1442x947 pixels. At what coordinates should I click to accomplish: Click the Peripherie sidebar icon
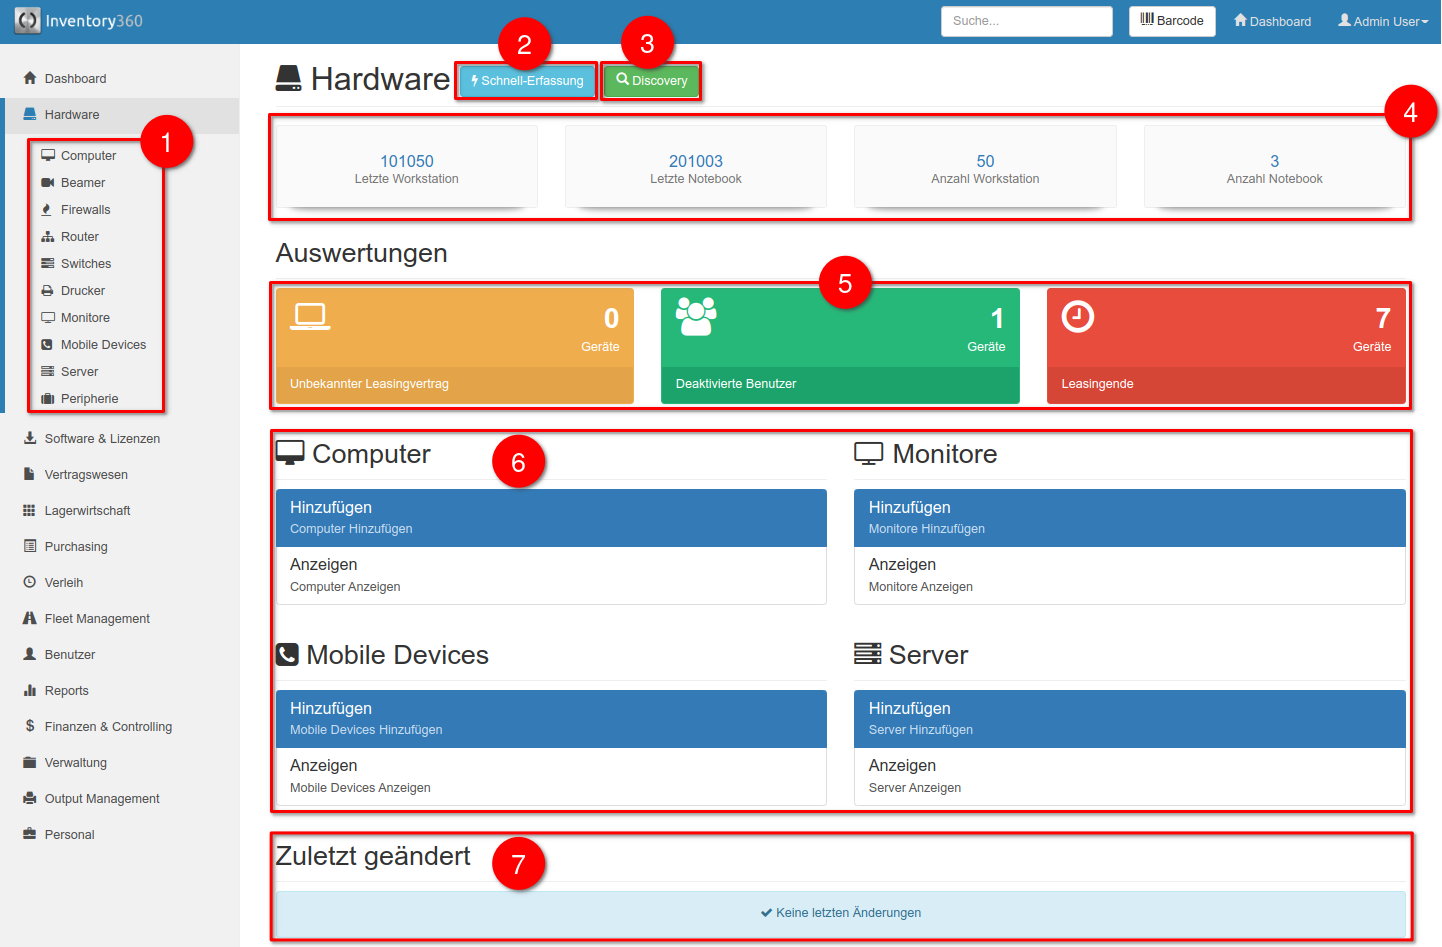pyautogui.click(x=47, y=398)
